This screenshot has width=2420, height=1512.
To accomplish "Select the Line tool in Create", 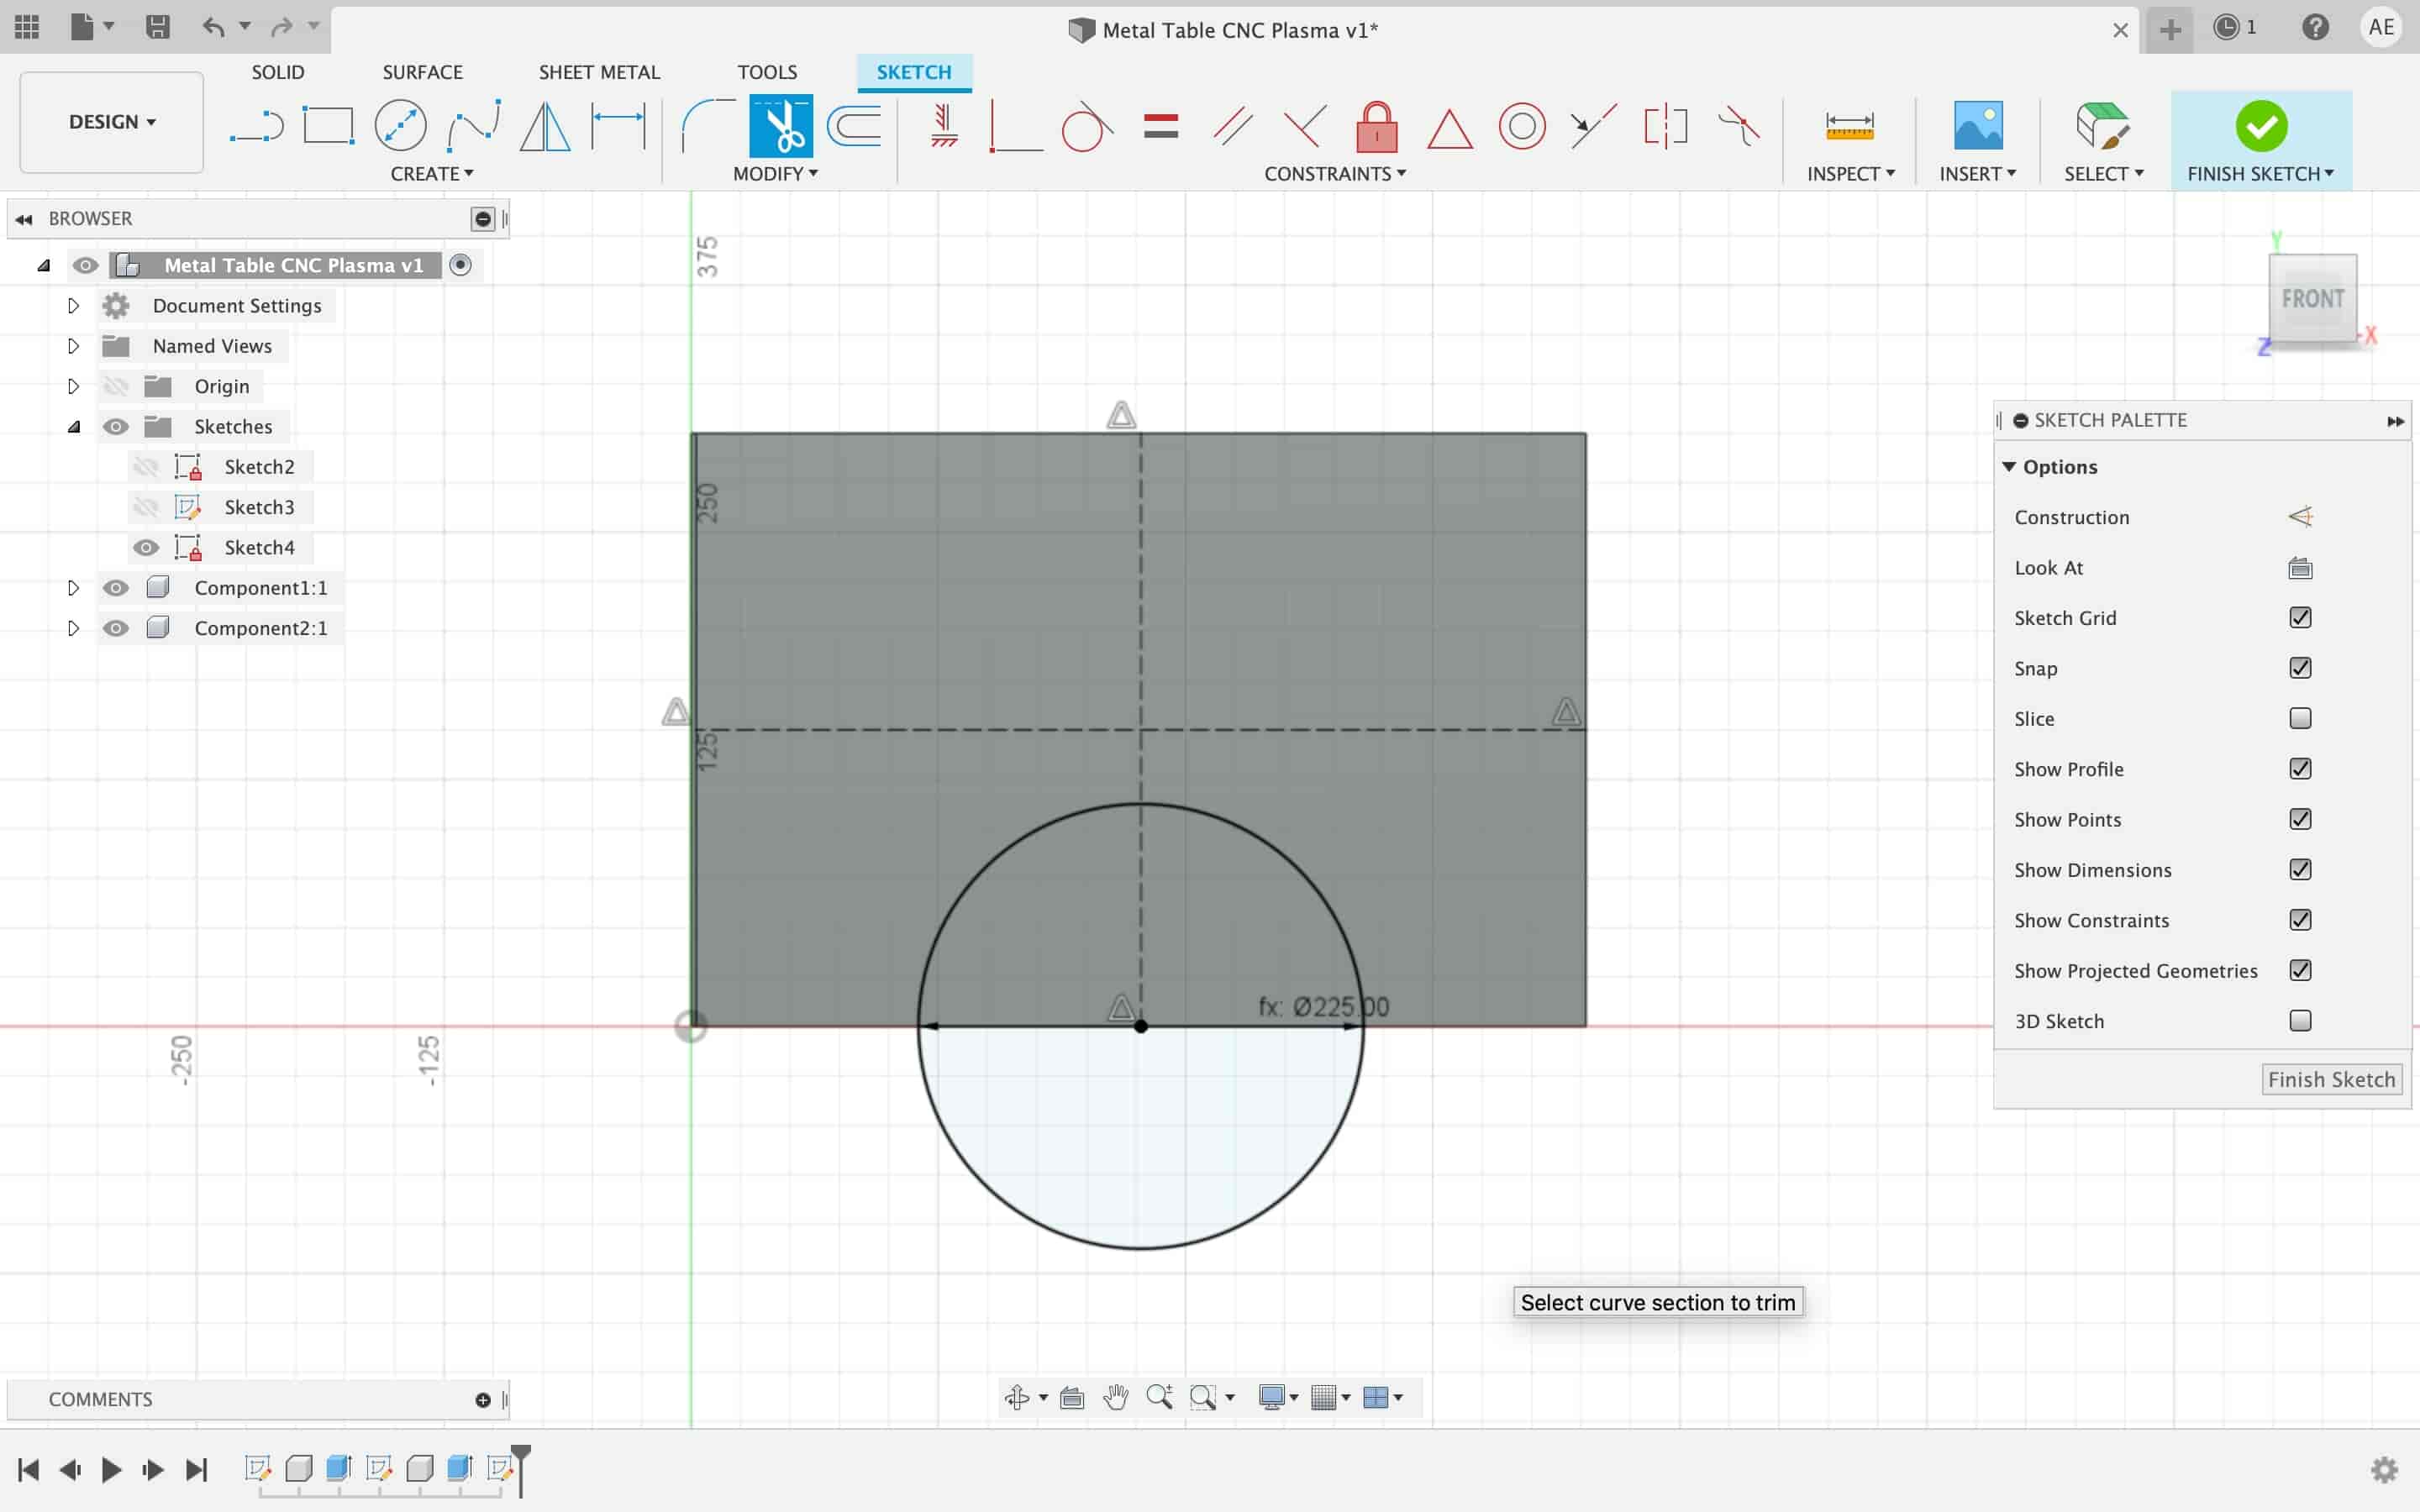I will [x=257, y=127].
